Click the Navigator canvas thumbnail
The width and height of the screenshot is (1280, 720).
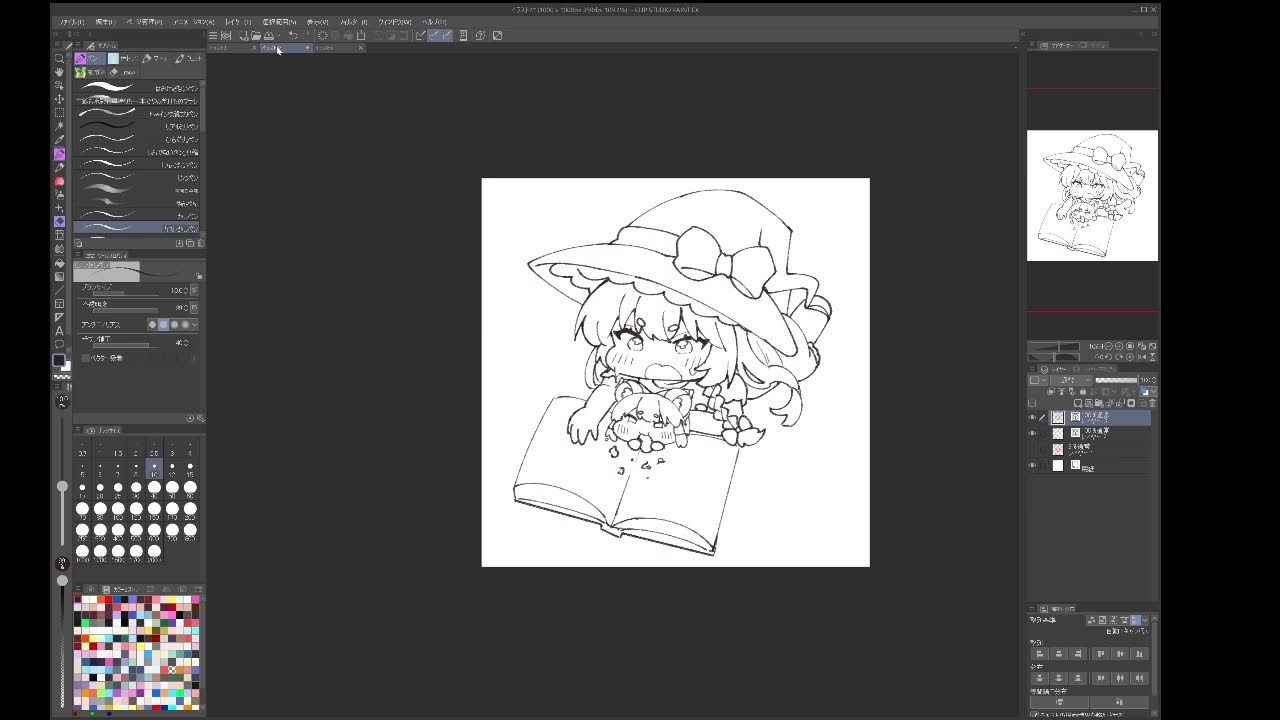tap(1092, 195)
